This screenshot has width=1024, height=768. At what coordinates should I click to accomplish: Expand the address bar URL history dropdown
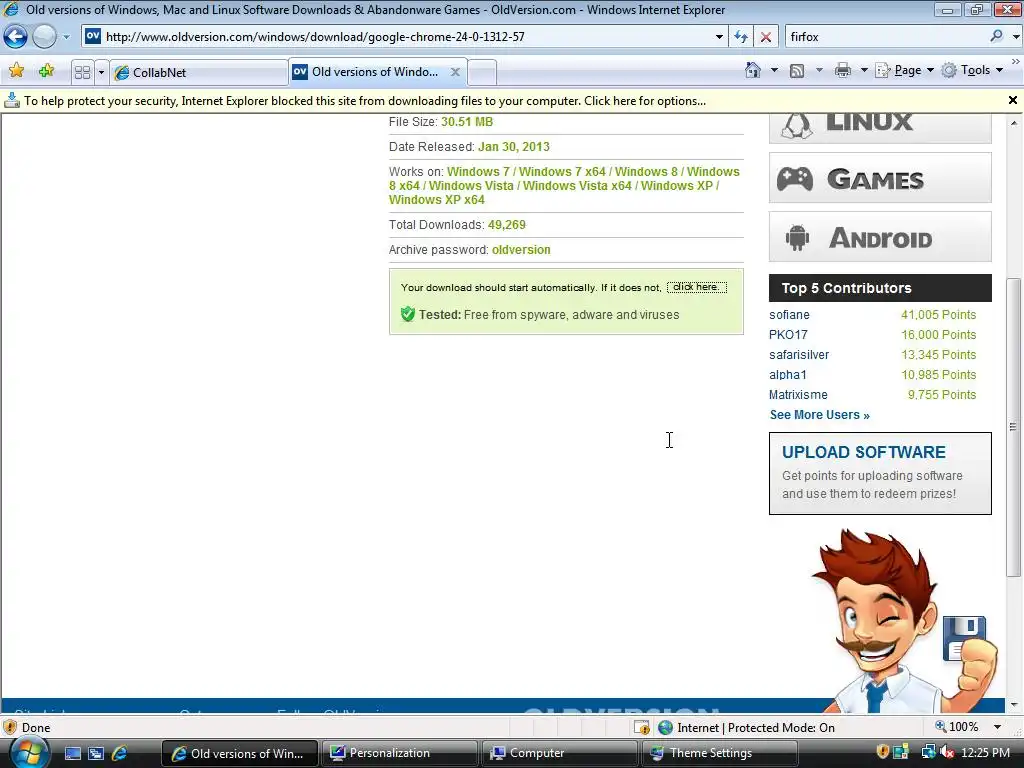pyautogui.click(x=719, y=37)
